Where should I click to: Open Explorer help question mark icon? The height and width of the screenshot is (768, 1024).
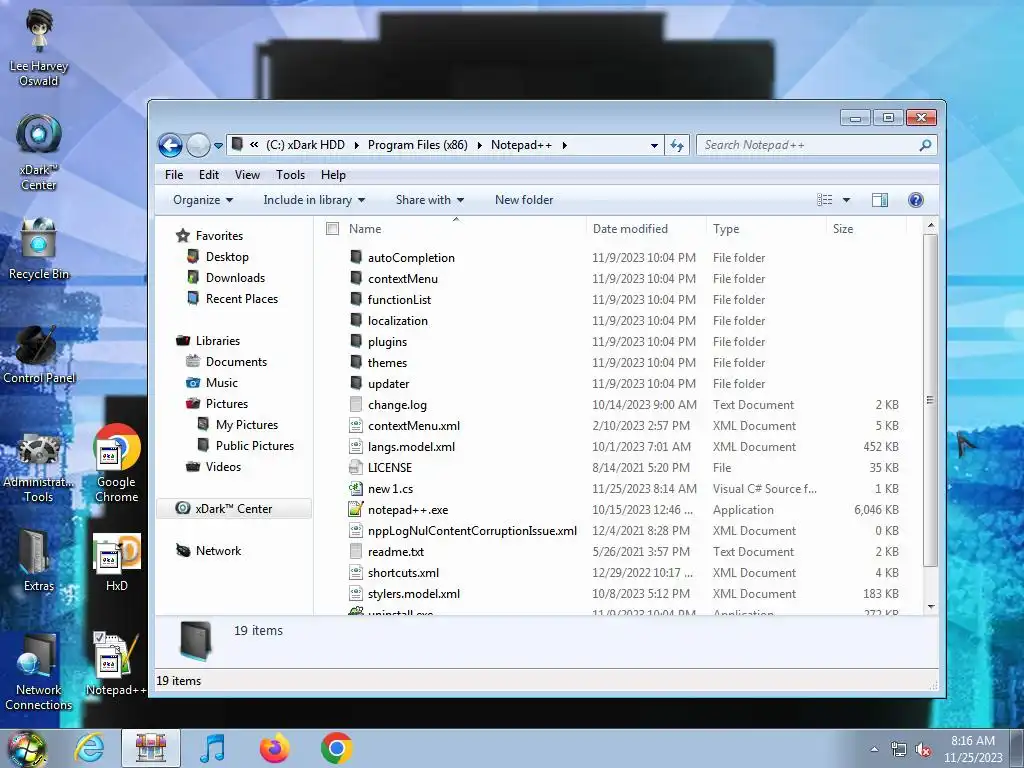pos(916,200)
